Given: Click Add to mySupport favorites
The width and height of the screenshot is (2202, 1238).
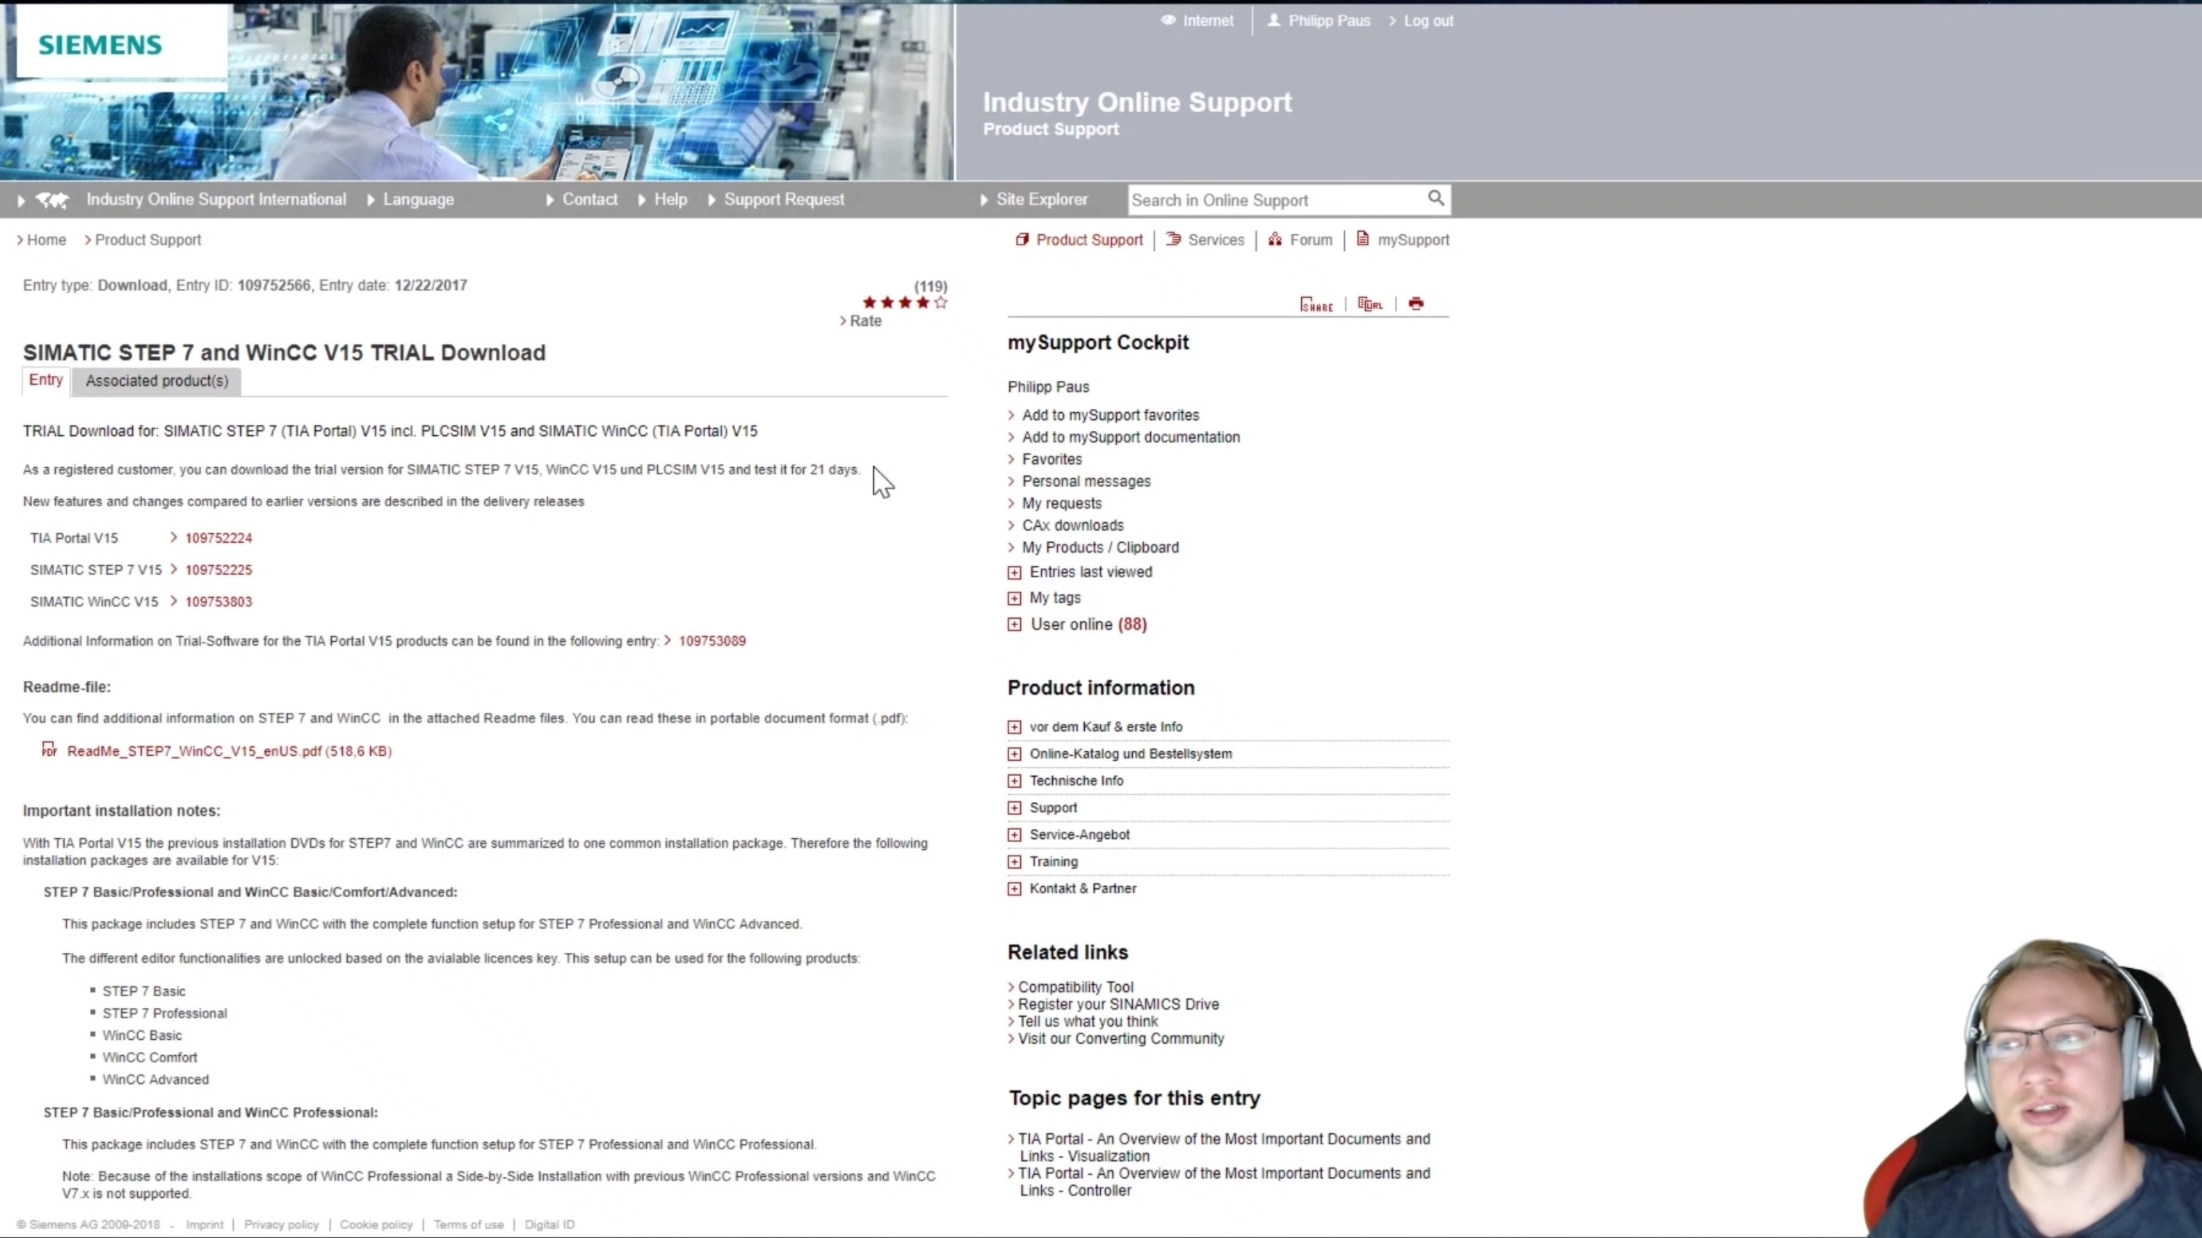Looking at the screenshot, I should tap(1110, 415).
